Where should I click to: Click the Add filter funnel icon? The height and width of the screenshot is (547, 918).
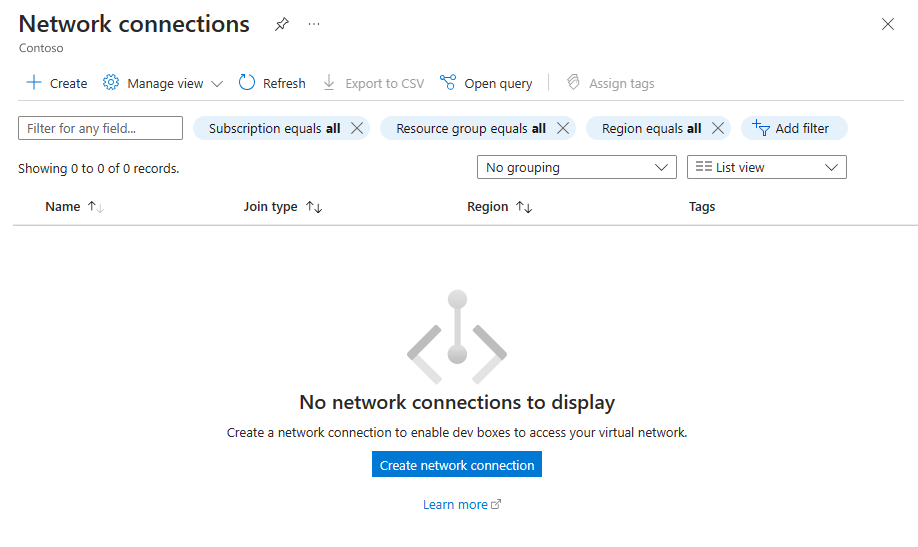[761, 128]
